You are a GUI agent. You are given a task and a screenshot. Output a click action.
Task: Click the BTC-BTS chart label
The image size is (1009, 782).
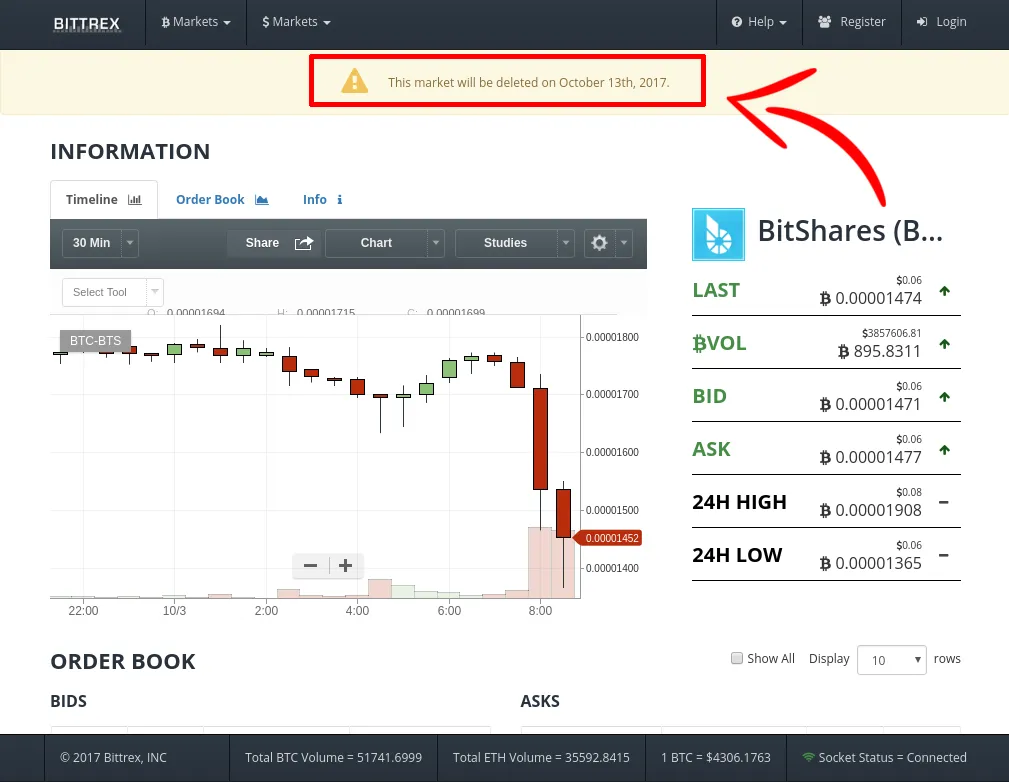tap(95, 340)
